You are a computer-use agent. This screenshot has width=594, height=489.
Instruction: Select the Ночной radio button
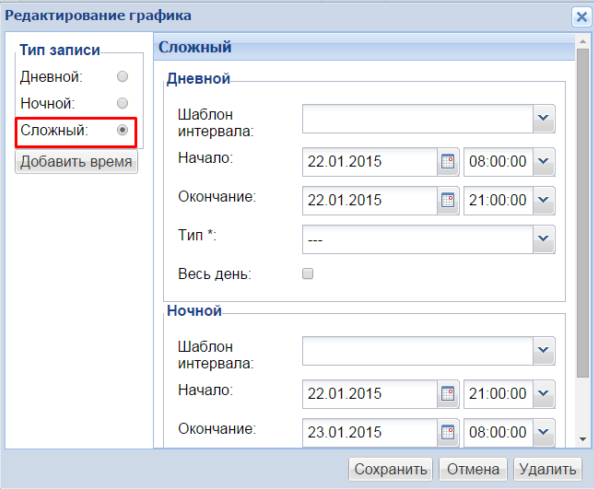[x=122, y=103]
